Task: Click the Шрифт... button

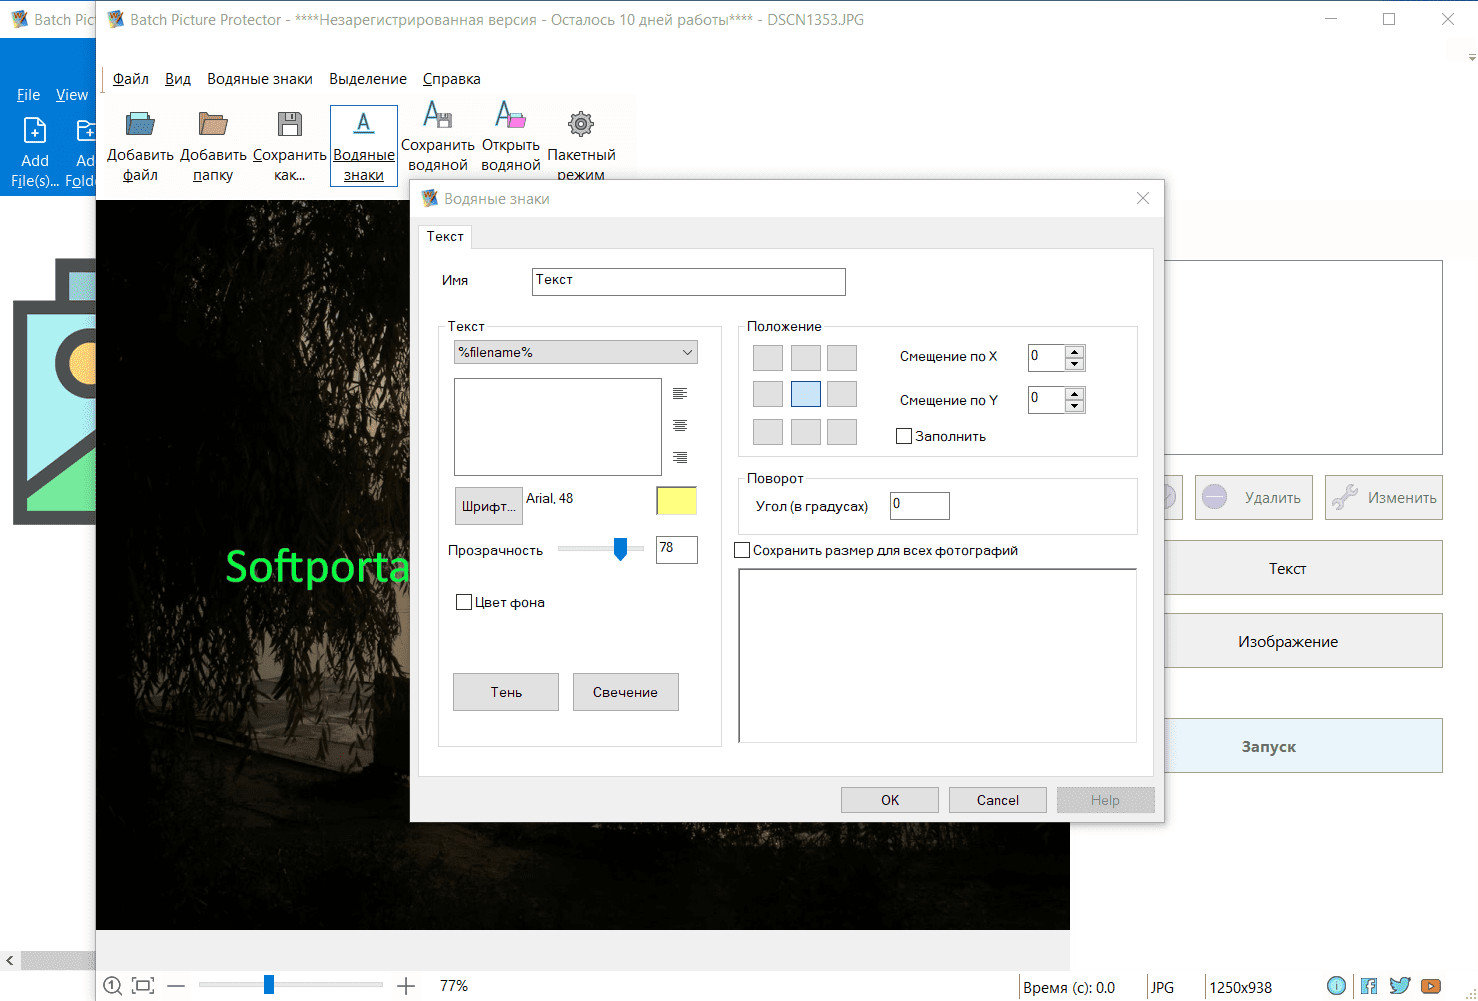Action: pos(489,506)
